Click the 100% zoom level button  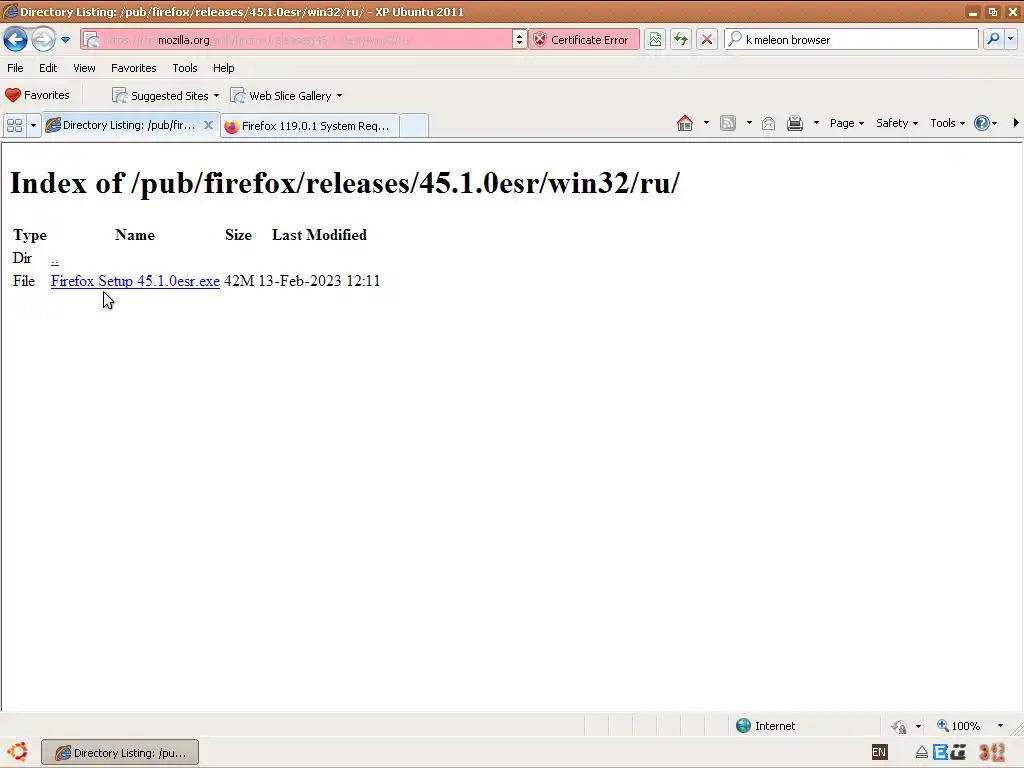(x=959, y=726)
